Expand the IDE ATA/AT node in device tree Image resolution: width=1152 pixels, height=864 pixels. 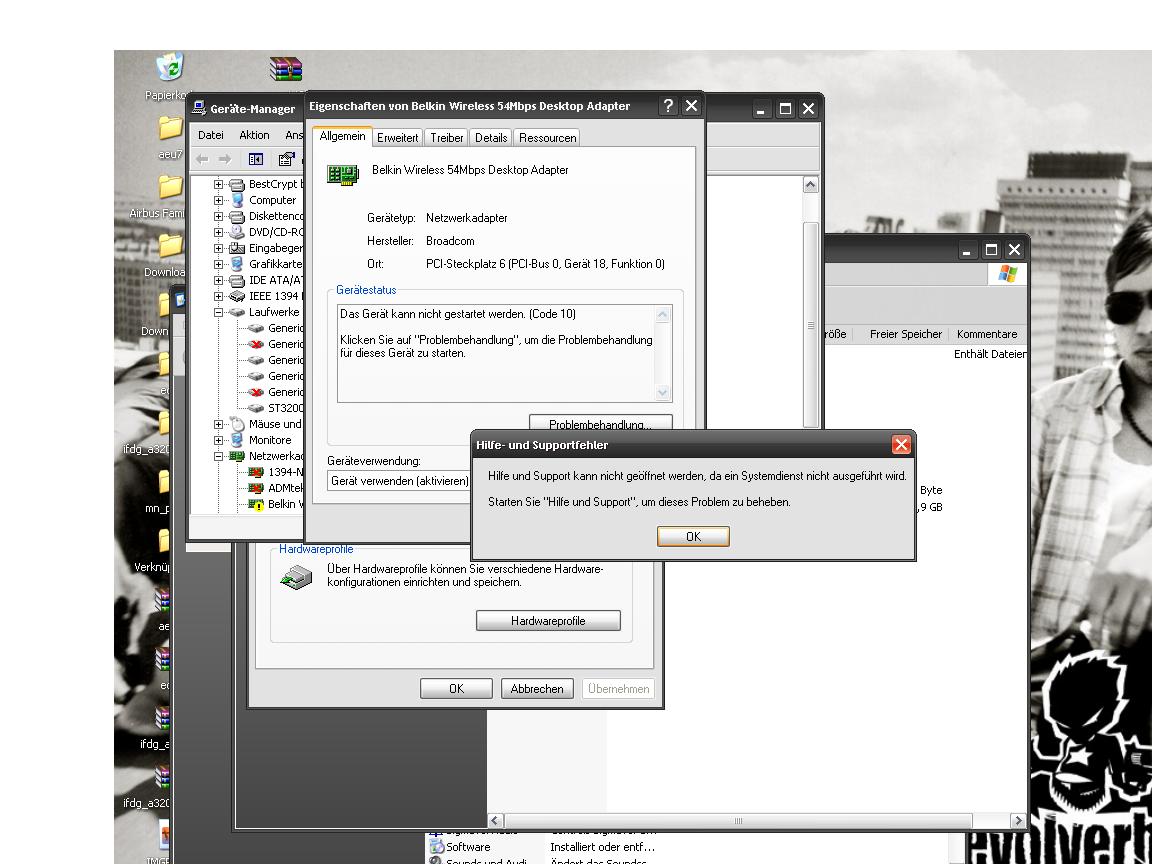click(218, 281)
